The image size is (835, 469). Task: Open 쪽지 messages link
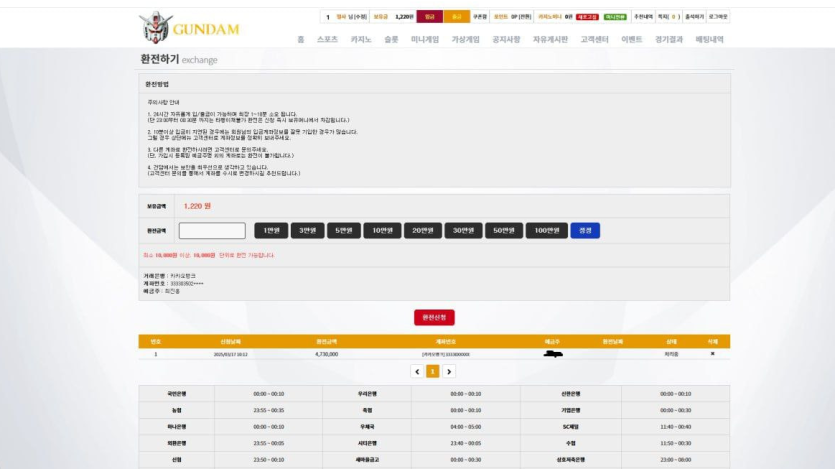pyautogui.click(x=669, y=17)
